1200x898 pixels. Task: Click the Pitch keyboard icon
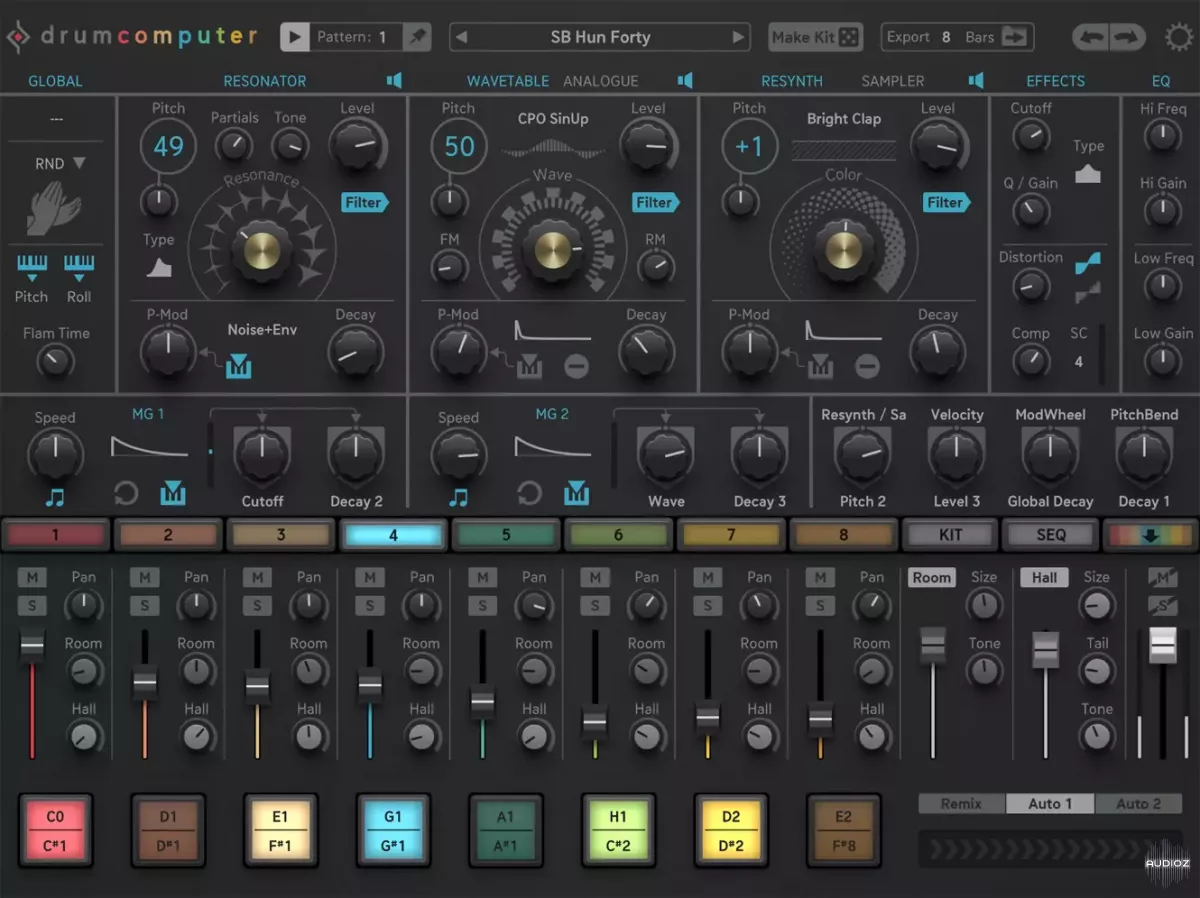[x=31, y=267]
